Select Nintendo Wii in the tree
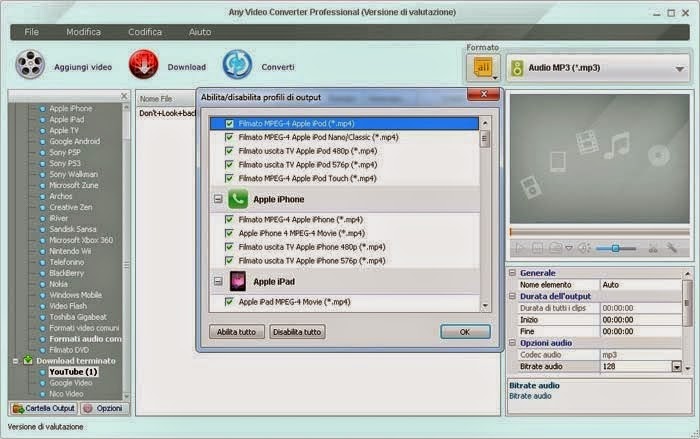 click(71, 251)
